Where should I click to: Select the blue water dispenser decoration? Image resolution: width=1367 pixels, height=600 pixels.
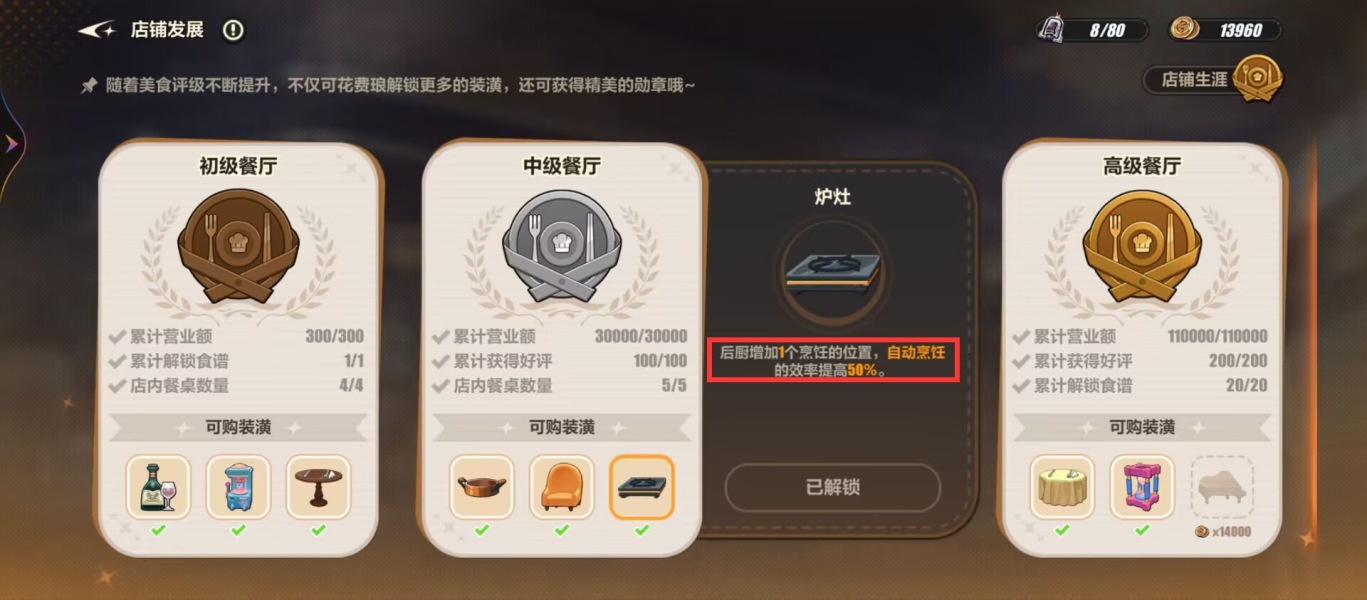[238, 487]
